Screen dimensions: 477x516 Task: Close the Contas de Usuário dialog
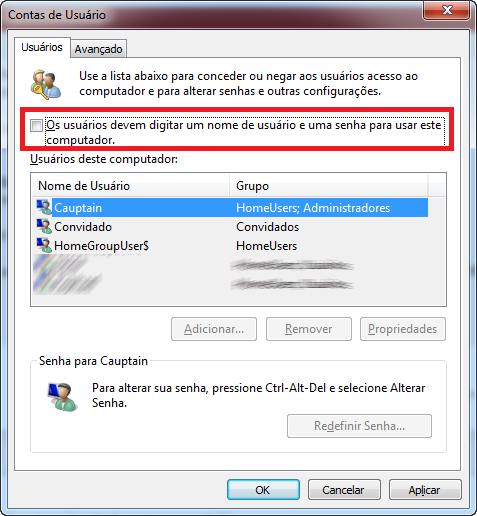[447, 10]
